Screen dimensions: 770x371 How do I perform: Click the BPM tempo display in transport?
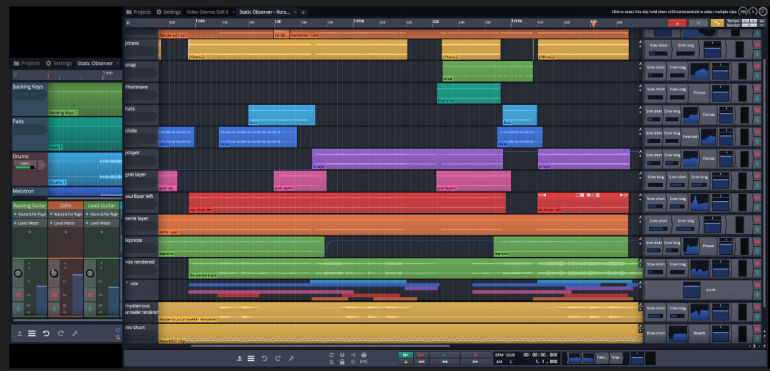tap(504, 355)
